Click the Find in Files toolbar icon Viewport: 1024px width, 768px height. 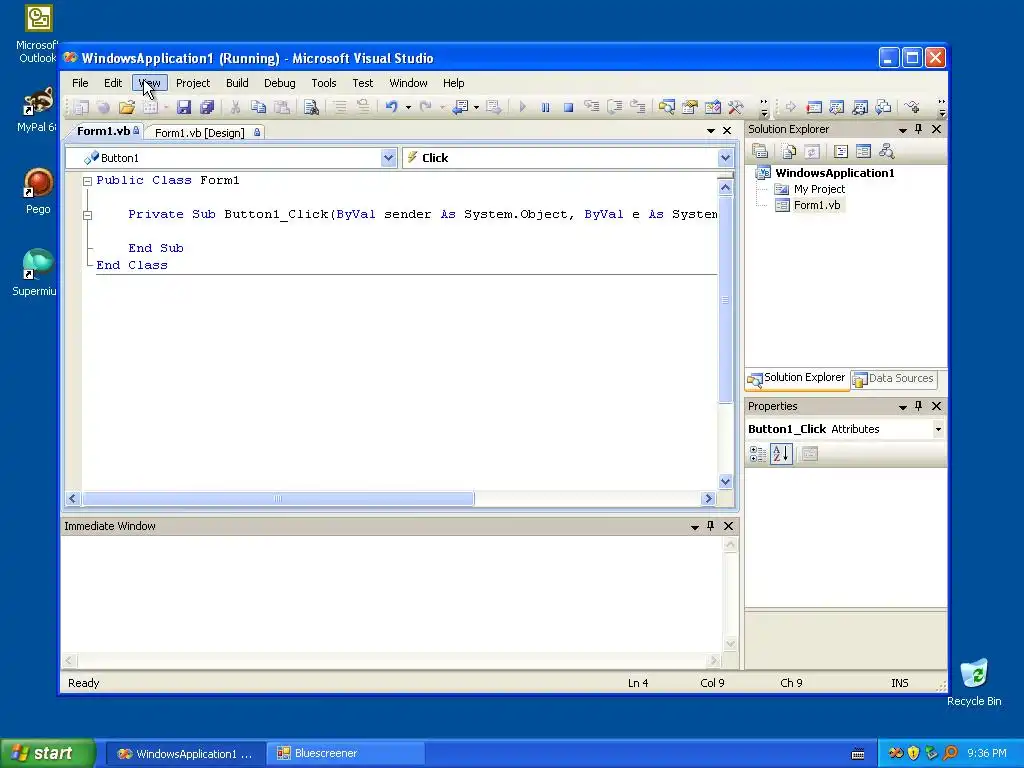[311, 107]
